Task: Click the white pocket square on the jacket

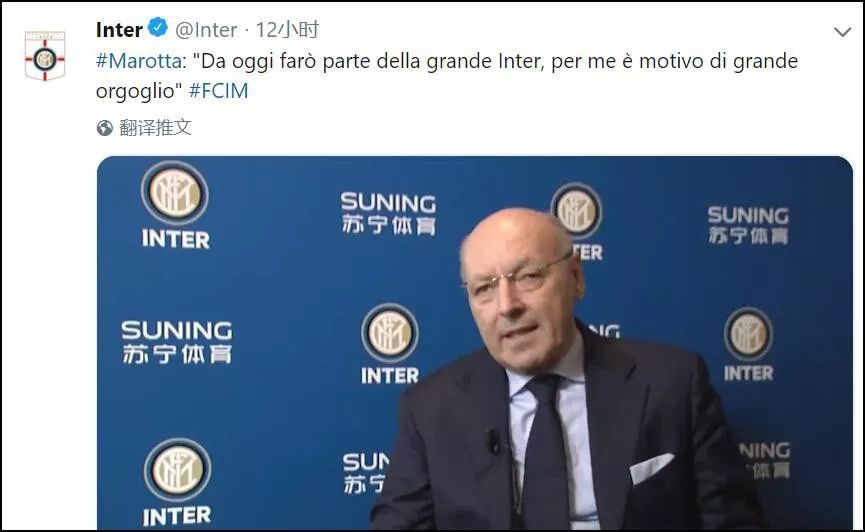Action: 651,469
